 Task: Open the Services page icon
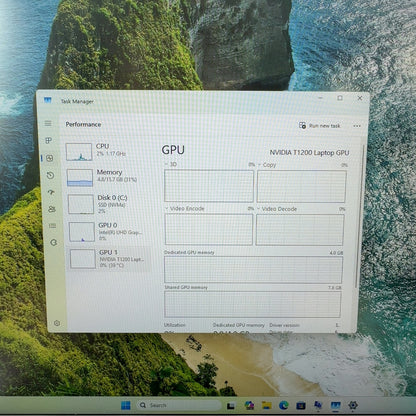pos(54,242)
